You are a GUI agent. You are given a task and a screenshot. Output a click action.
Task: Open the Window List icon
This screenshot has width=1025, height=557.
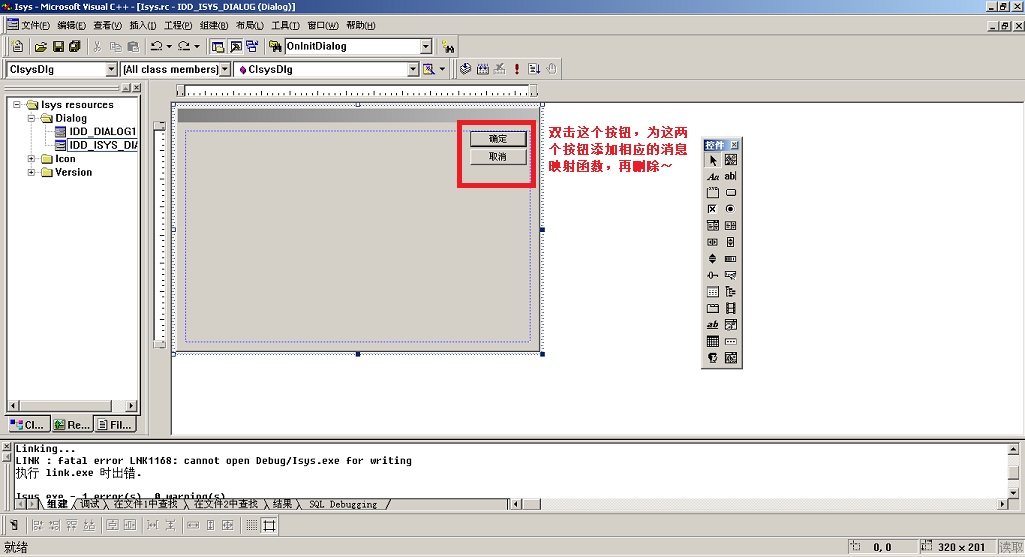[x=252, y=46]
